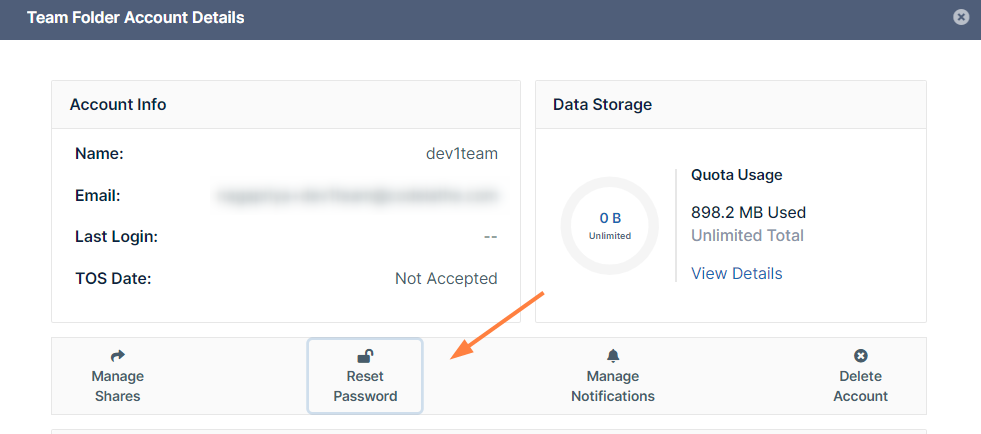
Task: Click the Account Info panel header
Action: coord(118,104)
